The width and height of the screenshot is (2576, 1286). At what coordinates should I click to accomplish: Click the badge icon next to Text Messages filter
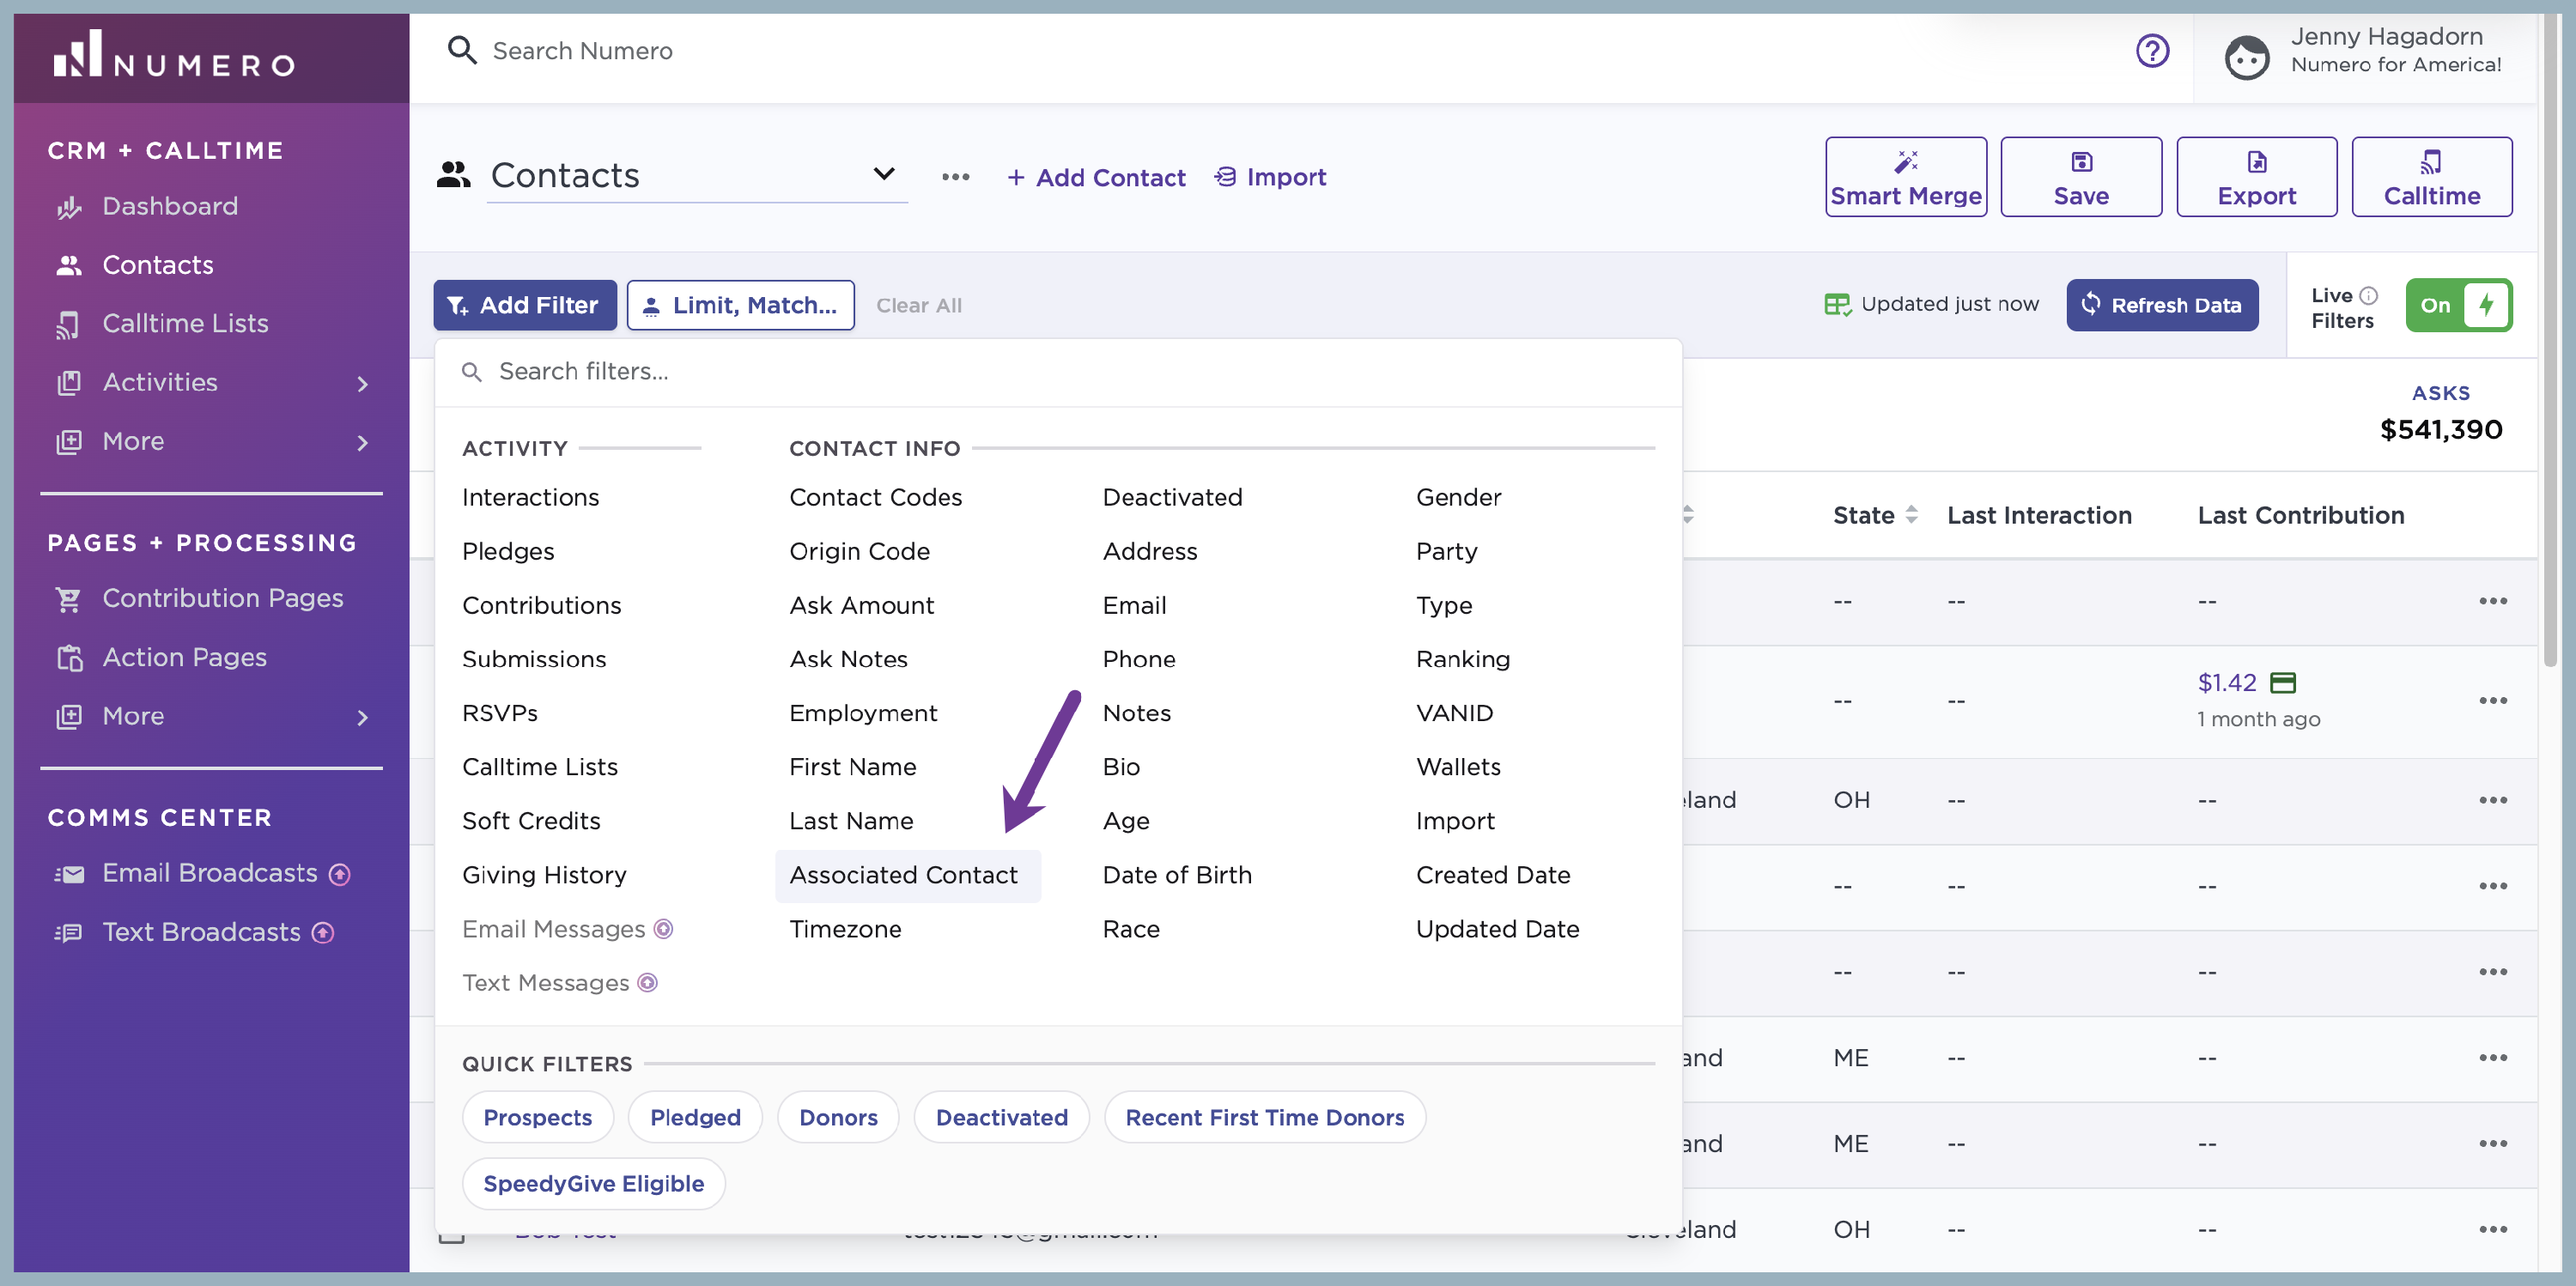pos(647,983)
